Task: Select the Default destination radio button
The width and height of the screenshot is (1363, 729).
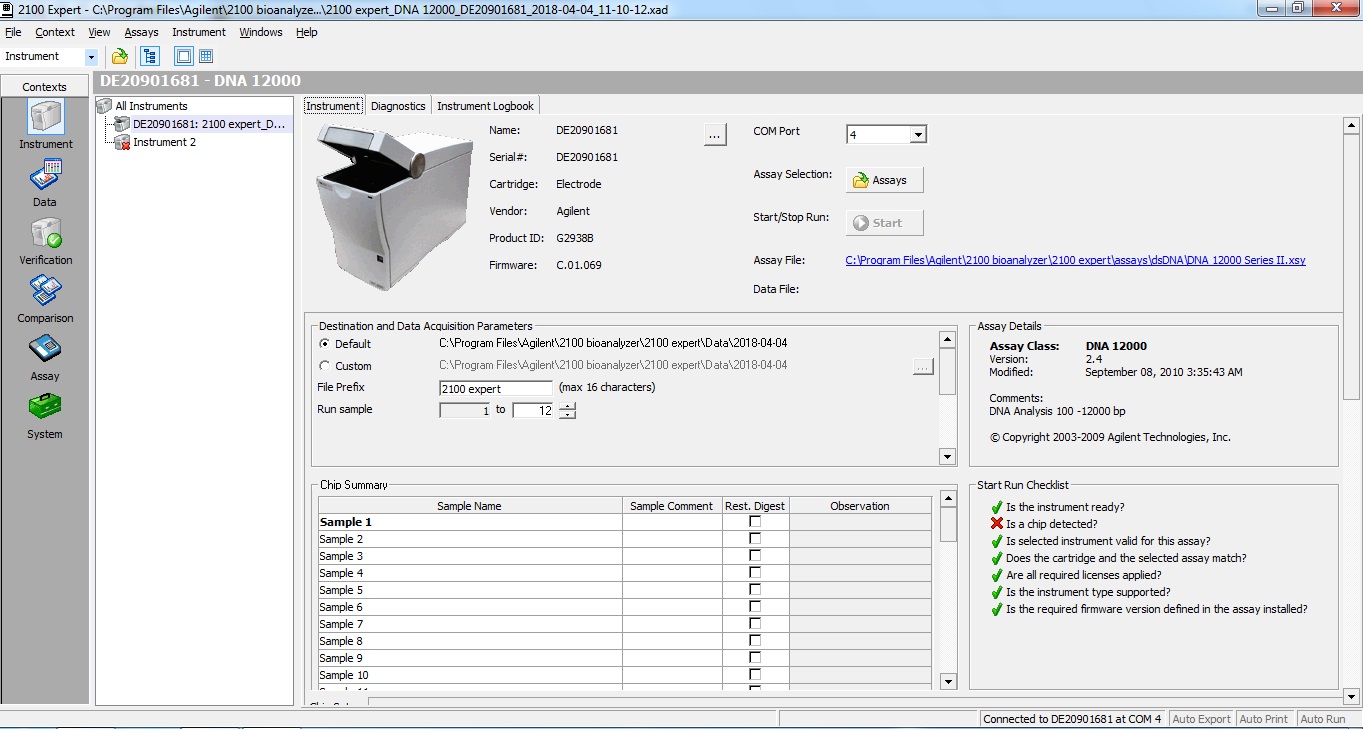Action: (324, 343)
